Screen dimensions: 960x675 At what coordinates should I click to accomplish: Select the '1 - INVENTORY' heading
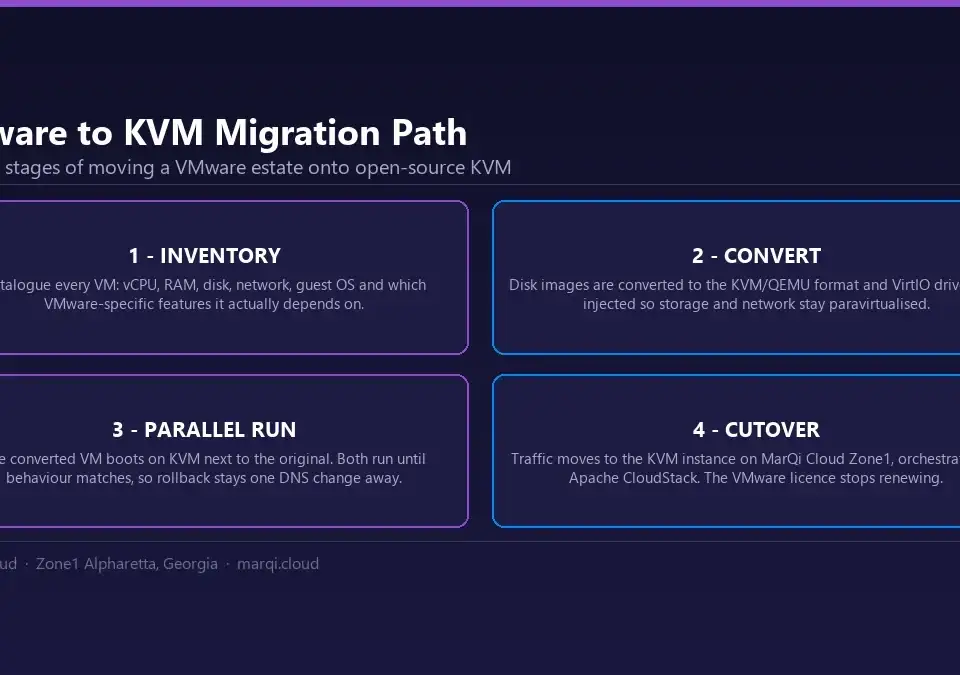click(x=204, y=255)
